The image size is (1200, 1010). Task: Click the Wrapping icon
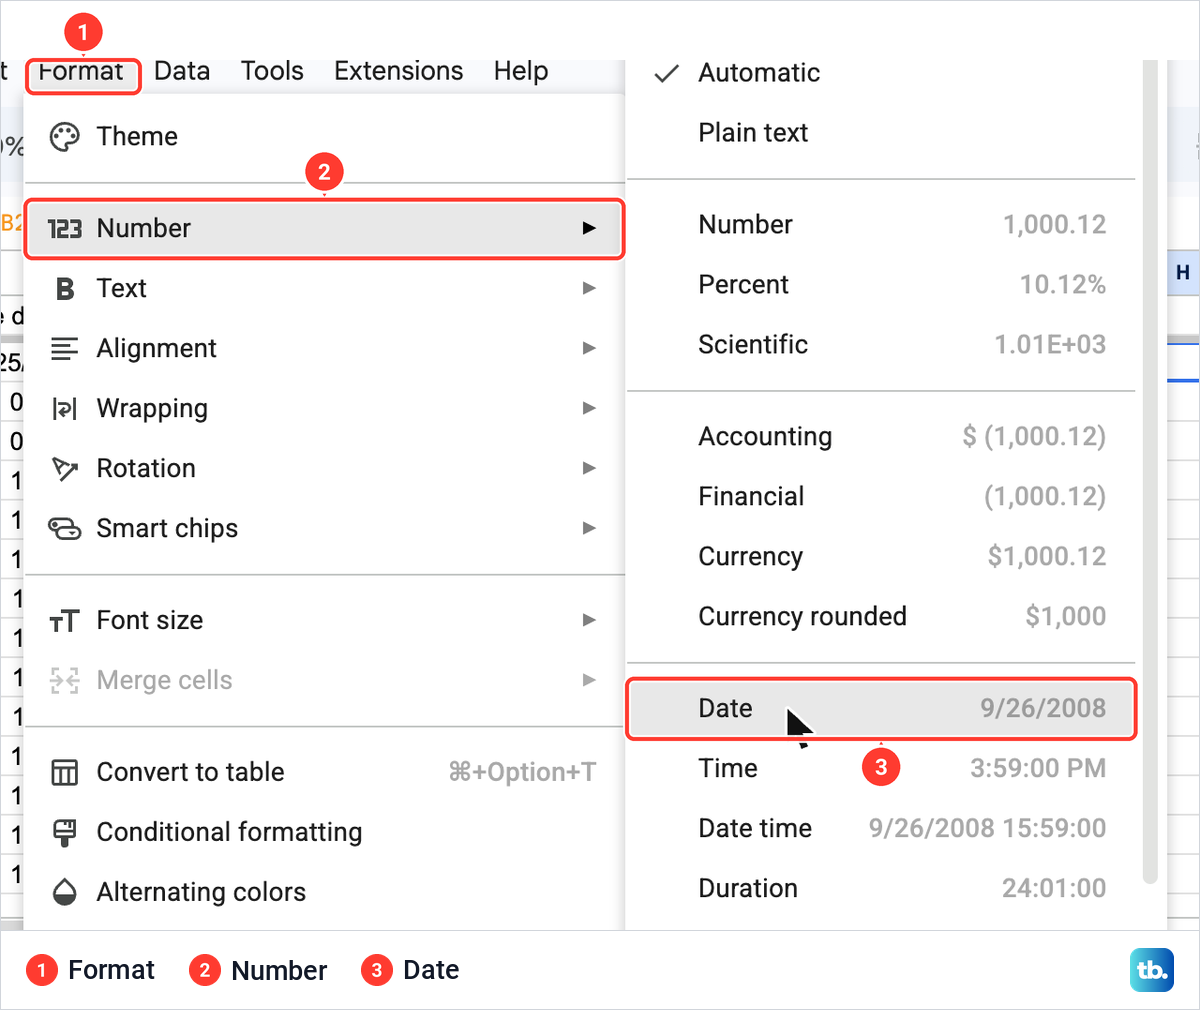pyautogui.click(x=65, y=409)
